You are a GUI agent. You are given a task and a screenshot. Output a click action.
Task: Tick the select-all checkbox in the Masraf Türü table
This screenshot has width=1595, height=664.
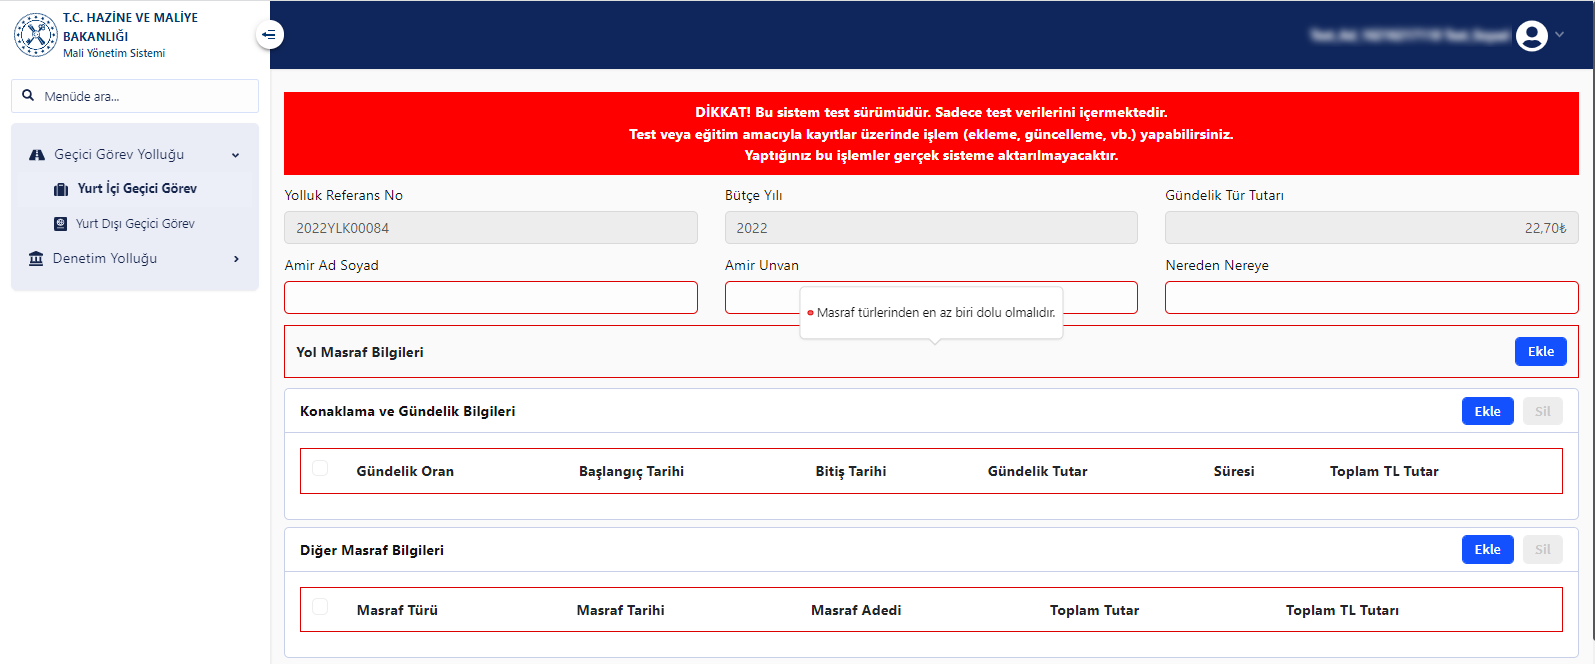coord(320,607)
